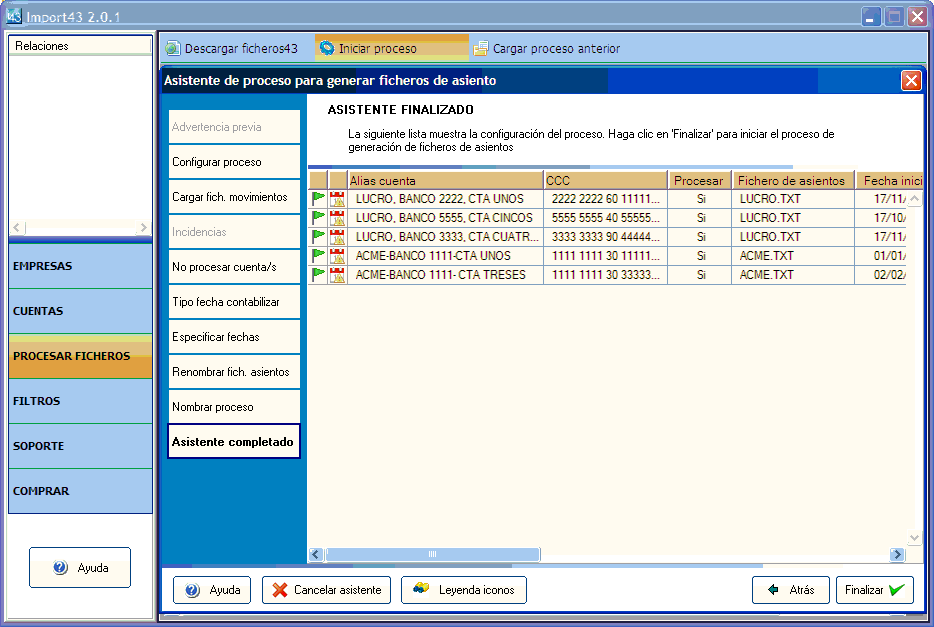
Task: Click the Cargar proceso anterior icon
Action: 481,48
